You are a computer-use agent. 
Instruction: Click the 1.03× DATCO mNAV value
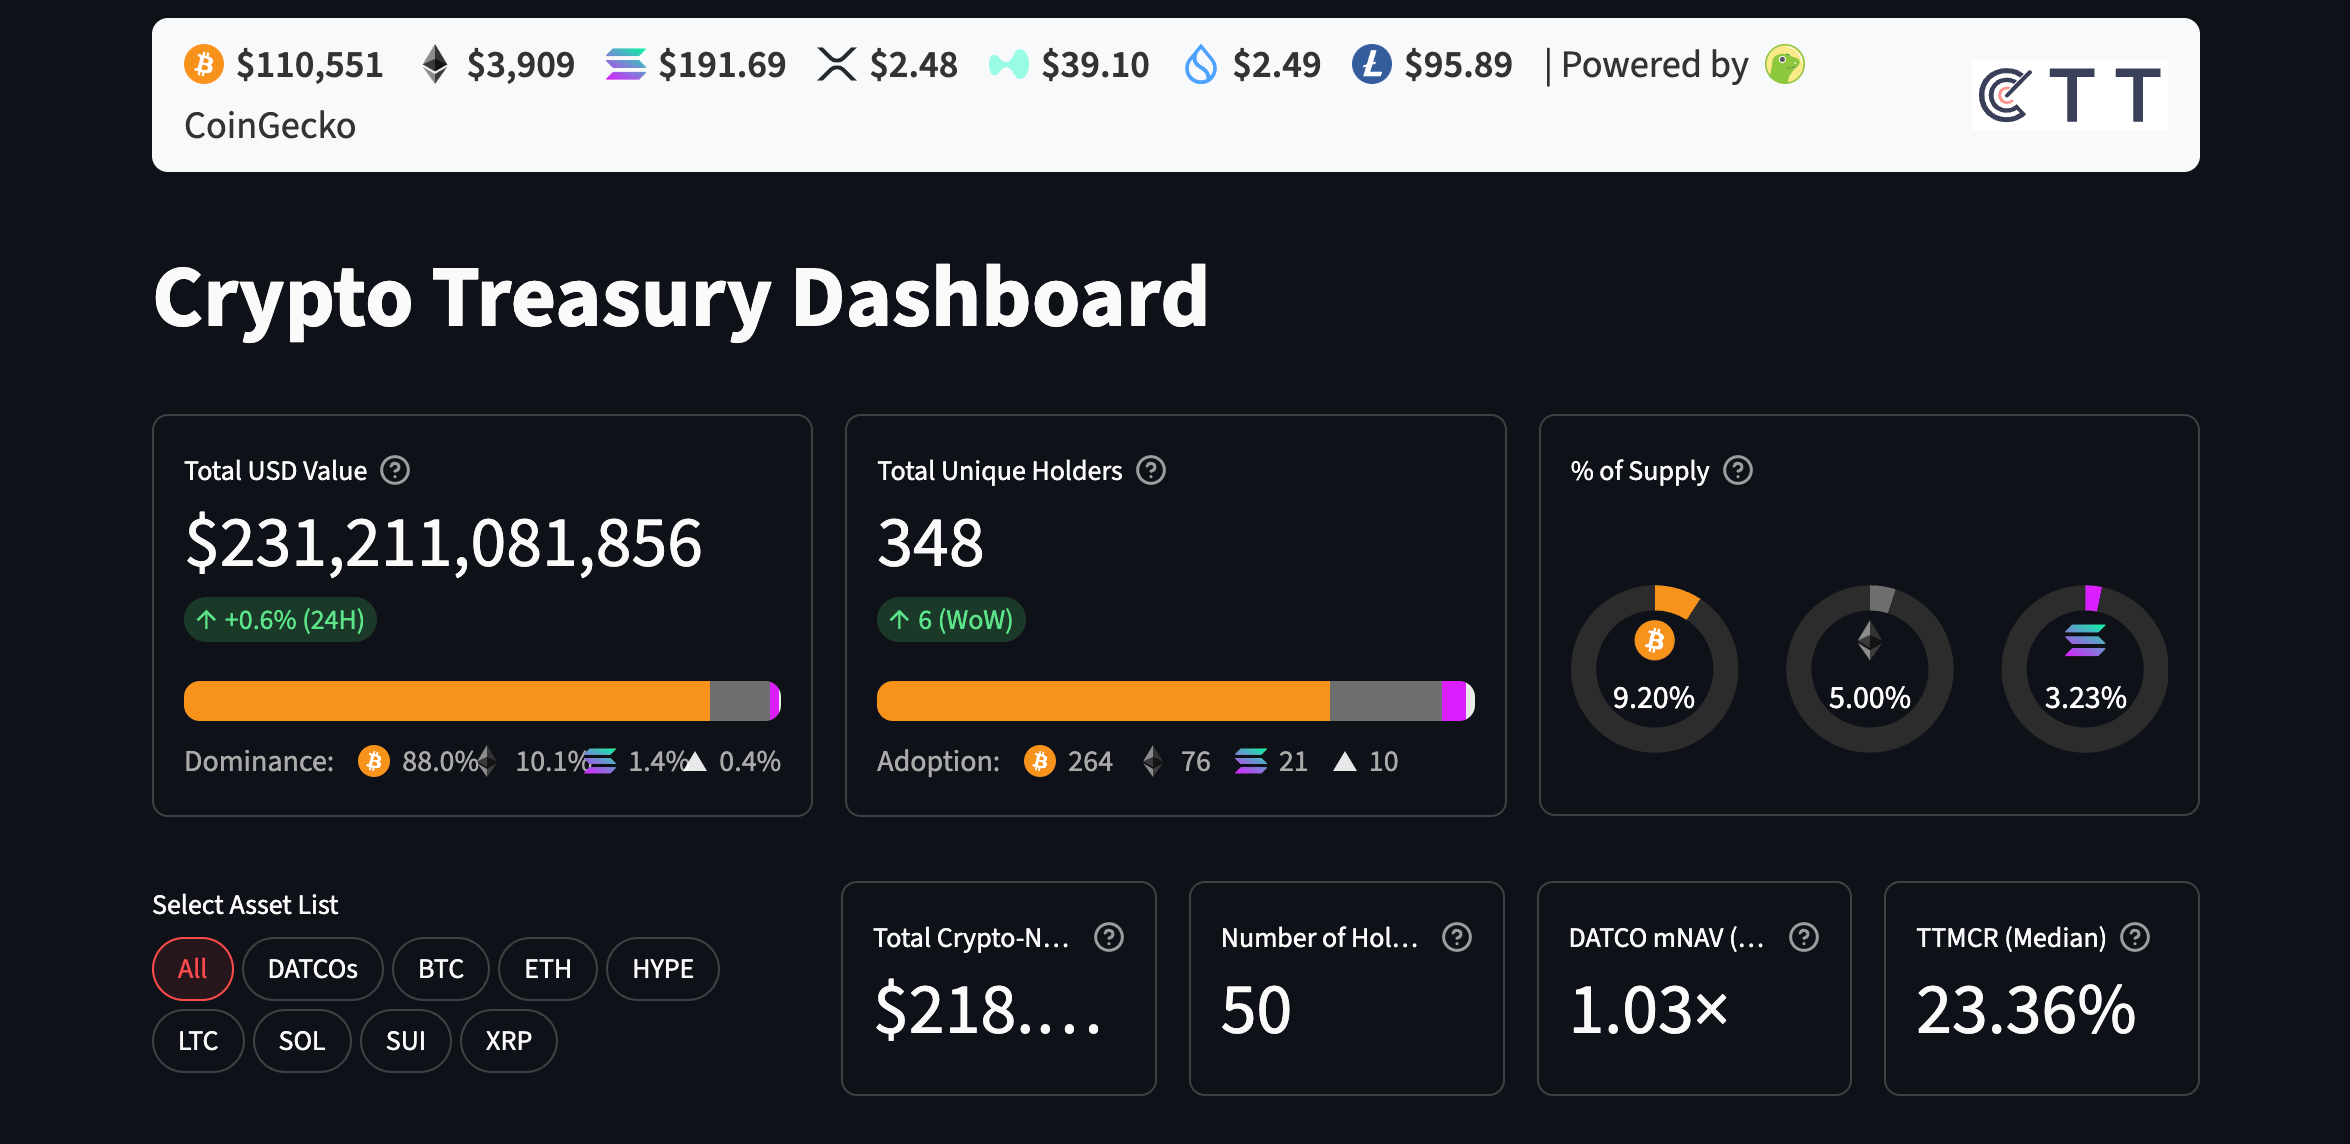pyautogui.click(x=1649, y=1010)
